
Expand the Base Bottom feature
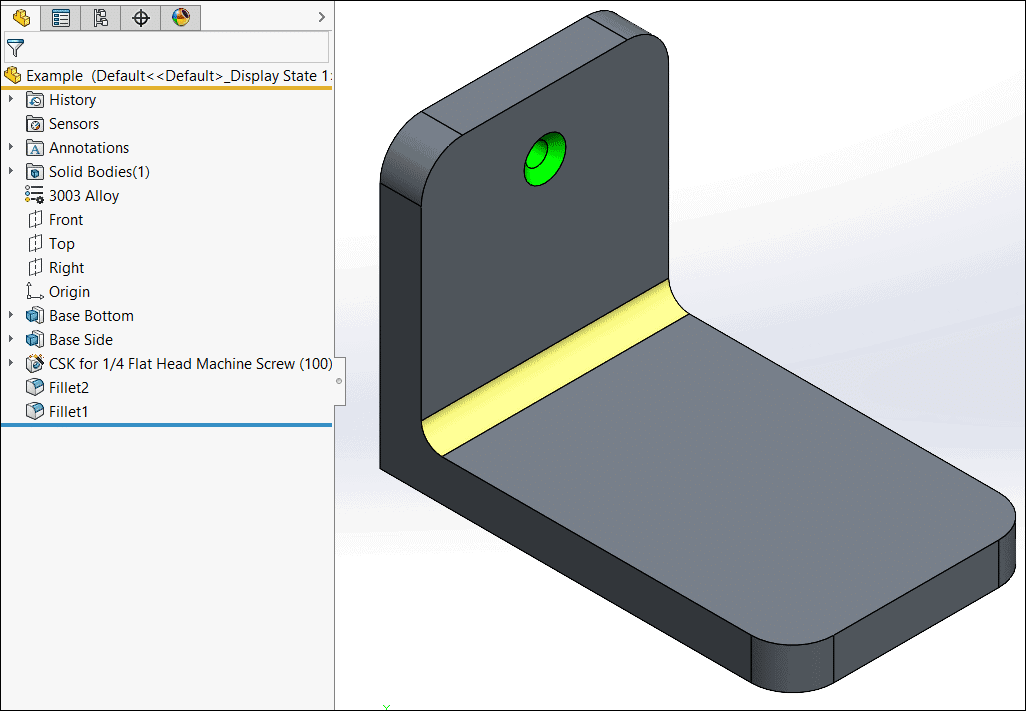point(10,315)
